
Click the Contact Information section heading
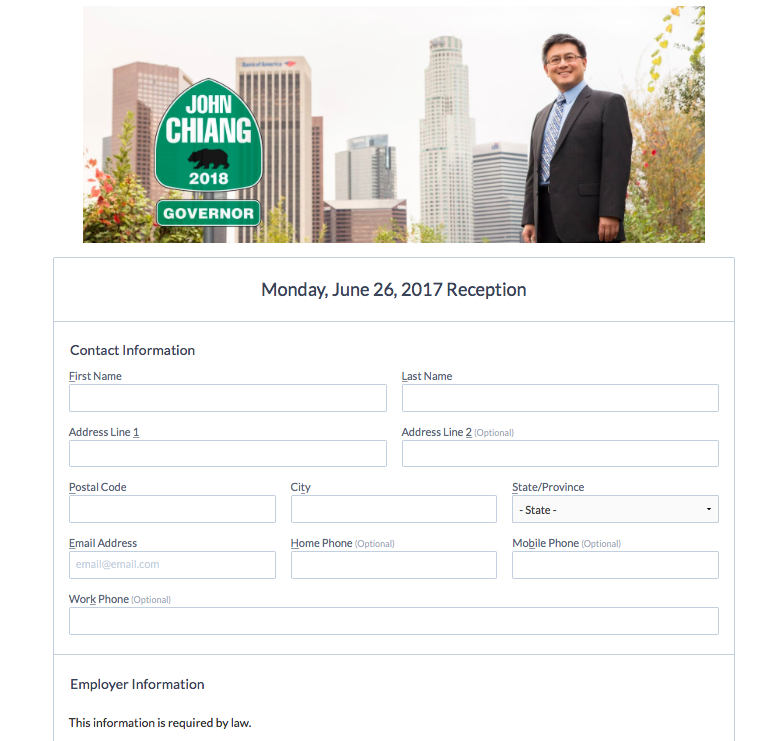coord(133,350)
